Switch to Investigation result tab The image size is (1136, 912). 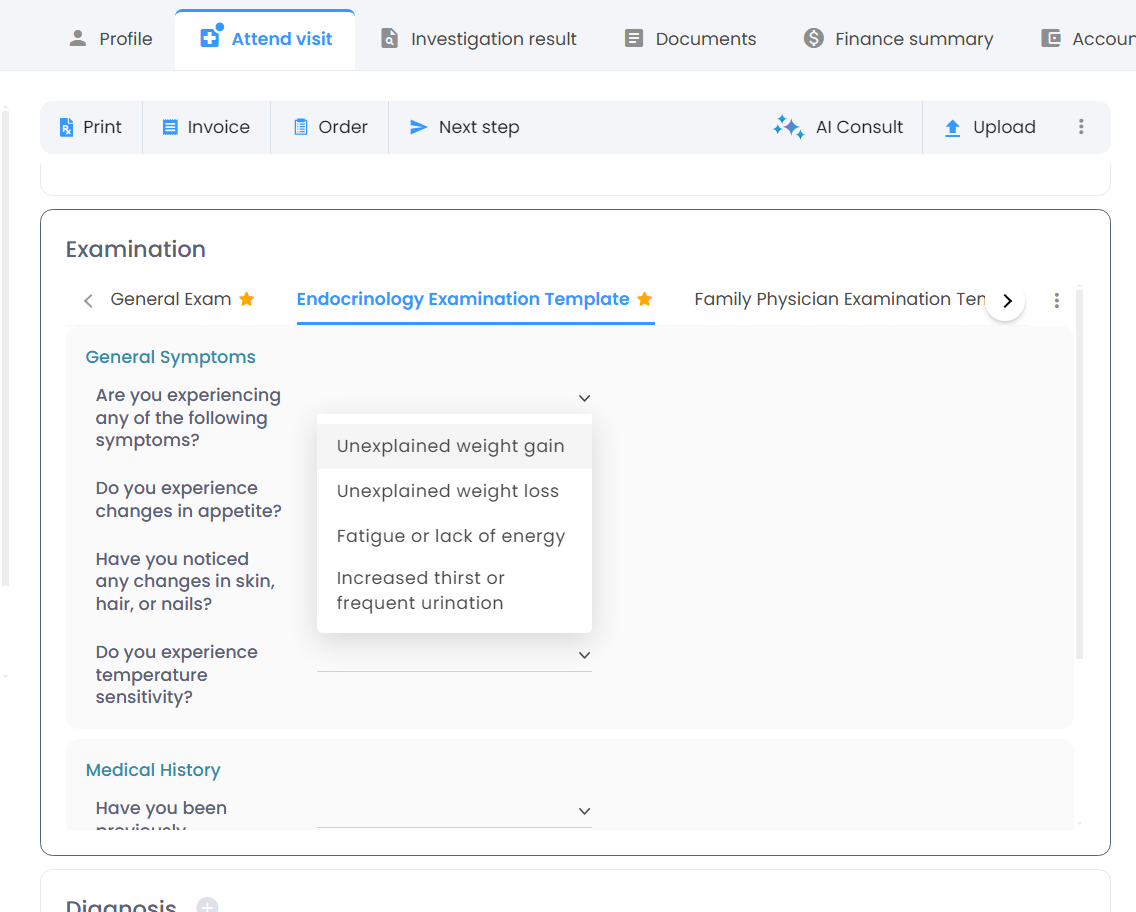[x=479, y=39]
